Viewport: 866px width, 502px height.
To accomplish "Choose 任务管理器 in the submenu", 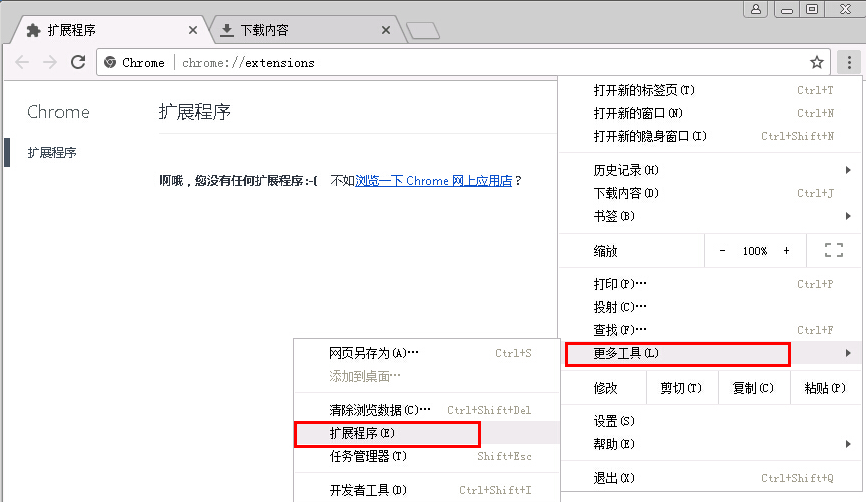I will (427, 457).
